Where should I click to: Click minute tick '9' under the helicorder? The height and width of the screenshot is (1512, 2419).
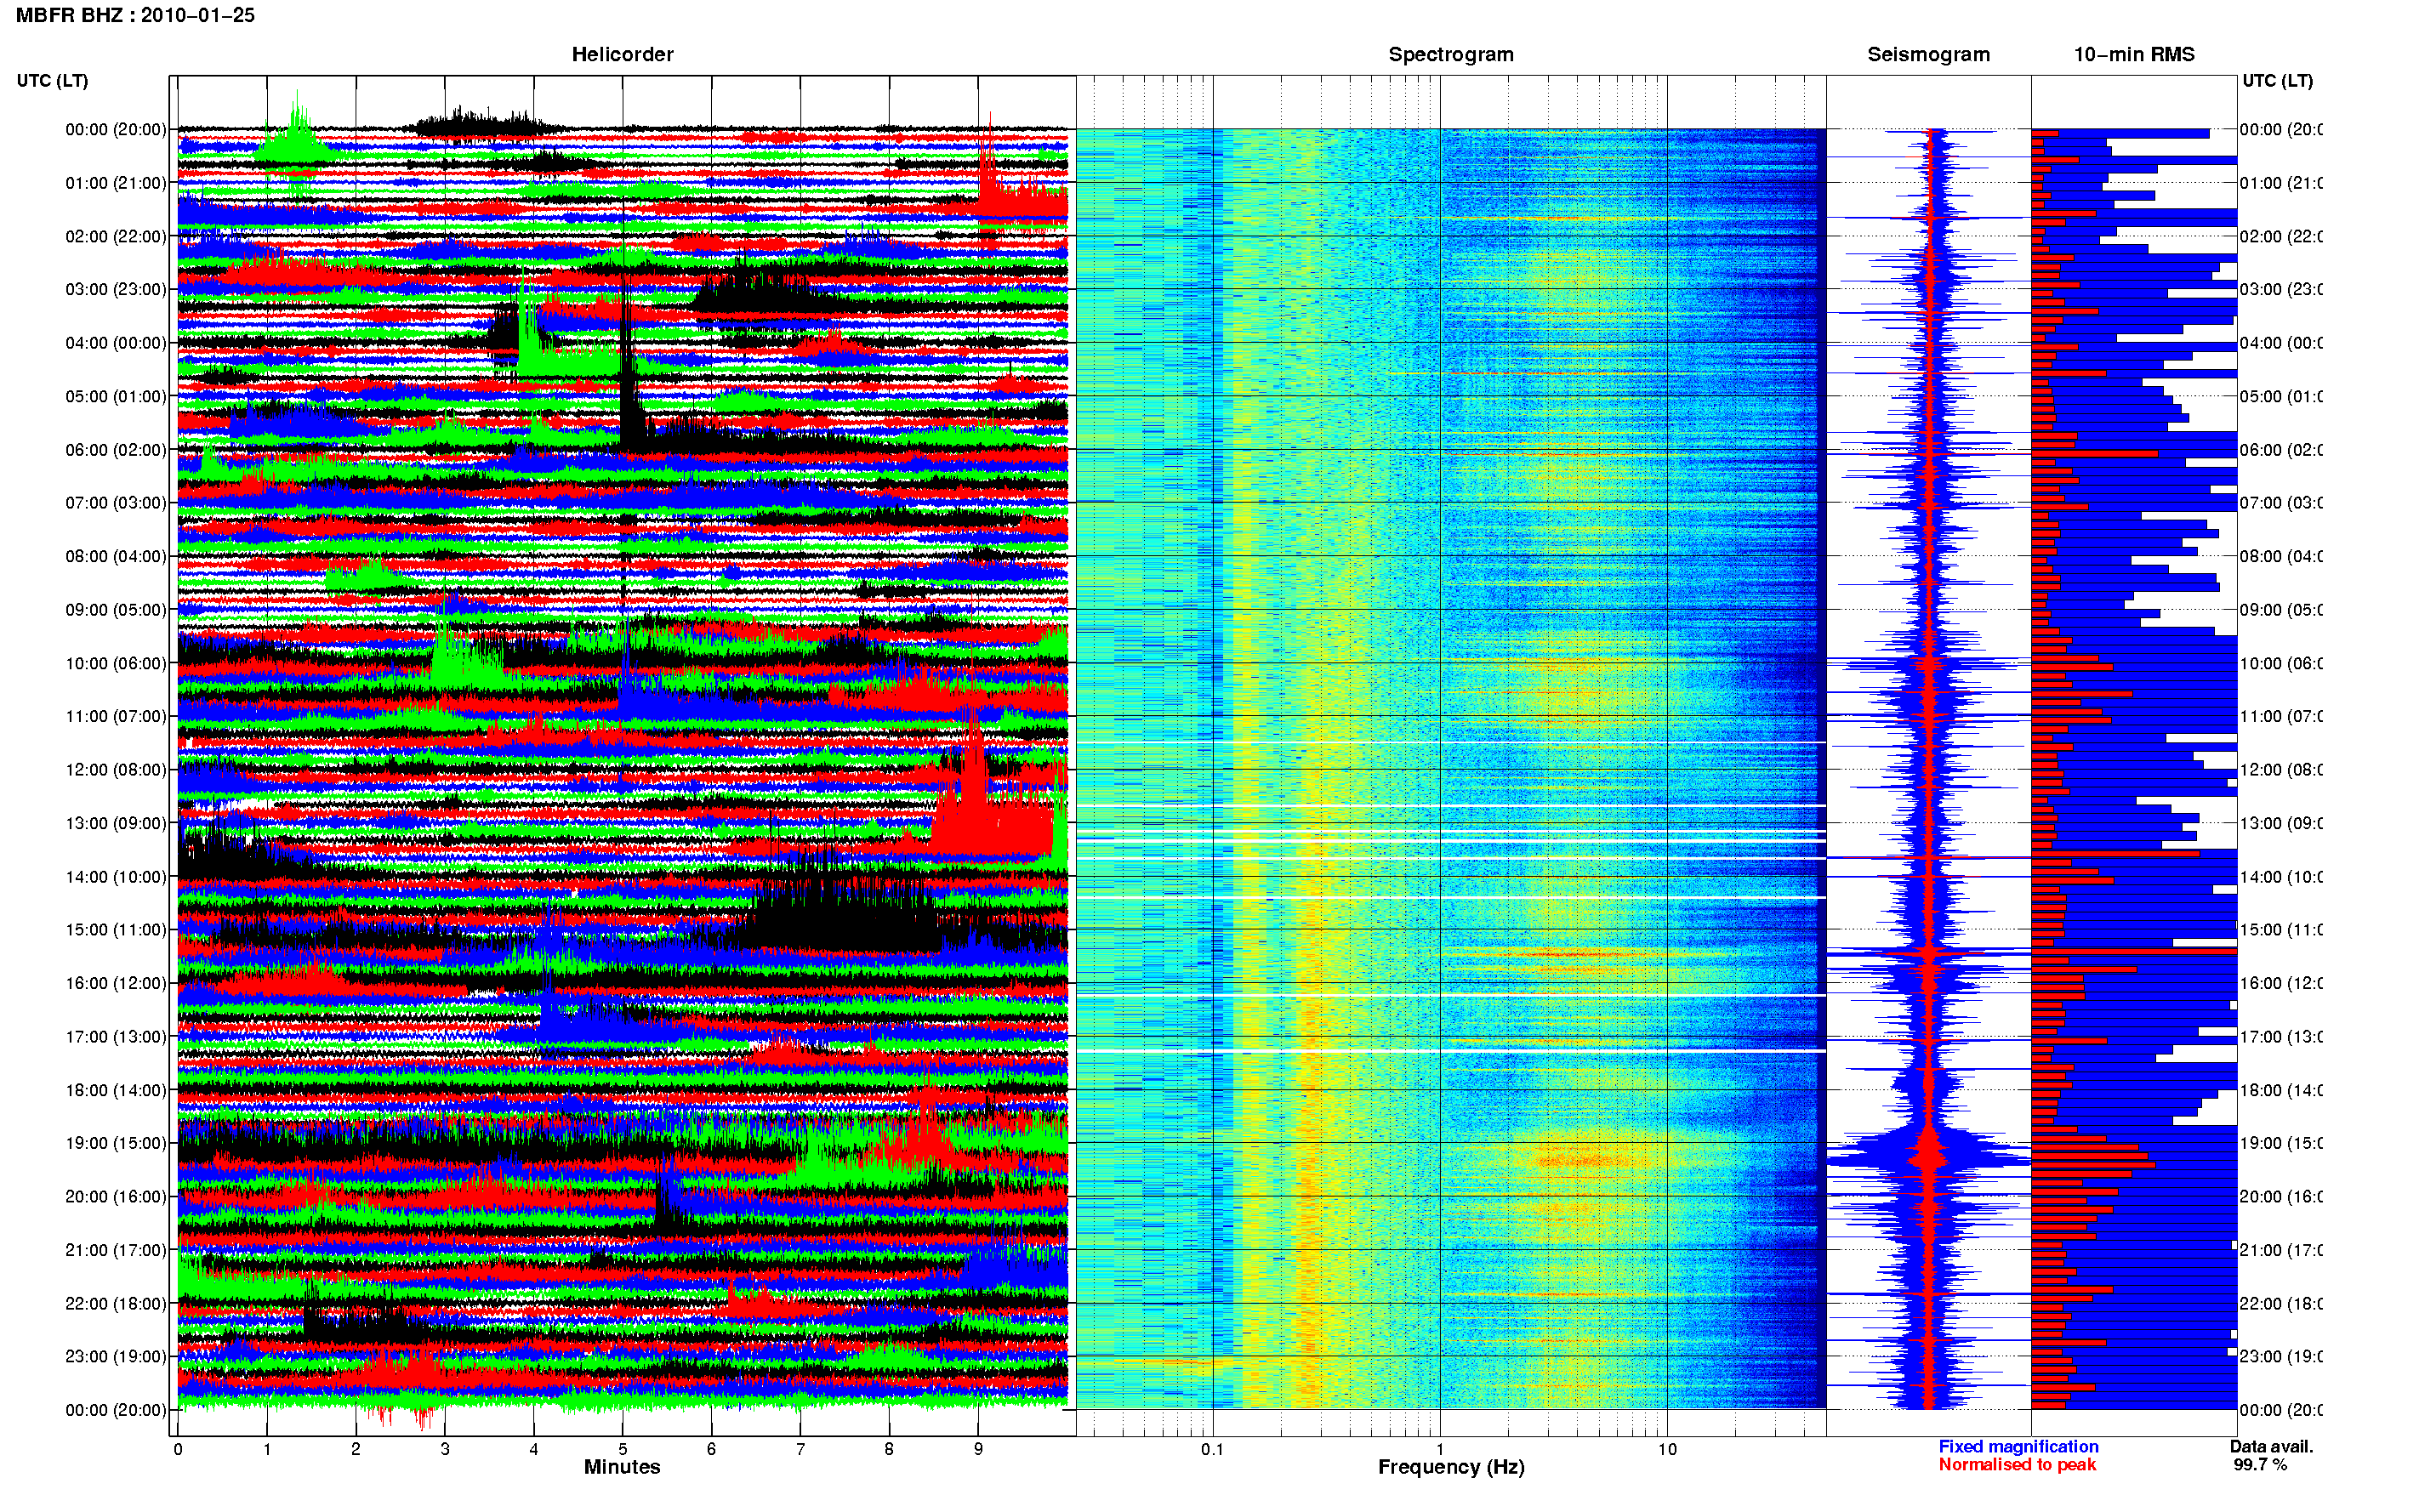(x=978, y=1449)
